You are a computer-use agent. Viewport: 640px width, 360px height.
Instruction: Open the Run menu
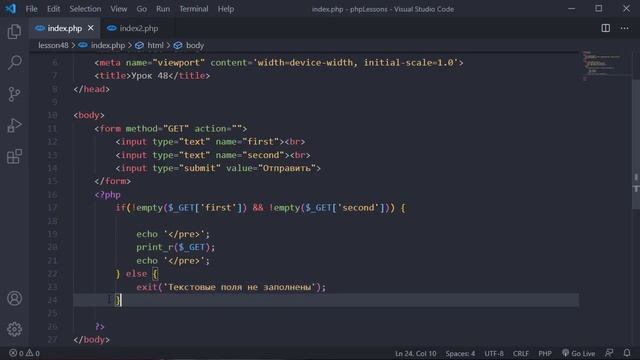pyautogui.click(x=163, y=9)
